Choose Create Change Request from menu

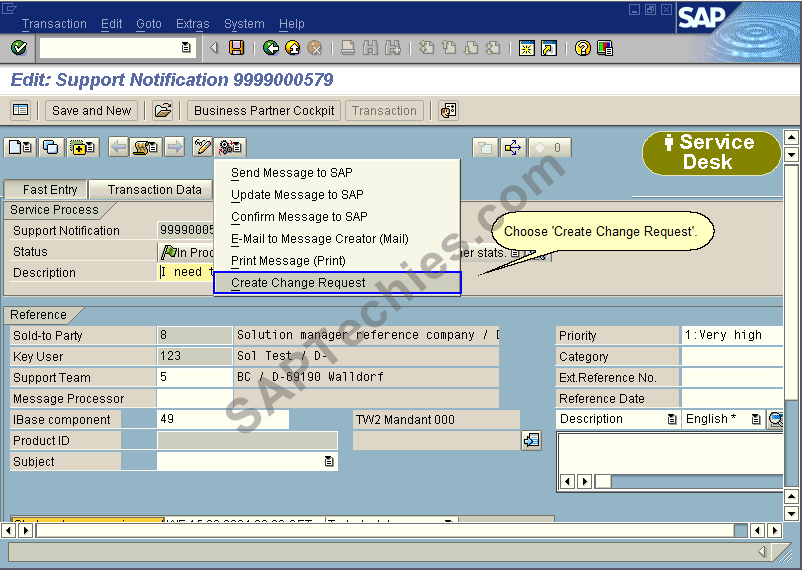337,283
